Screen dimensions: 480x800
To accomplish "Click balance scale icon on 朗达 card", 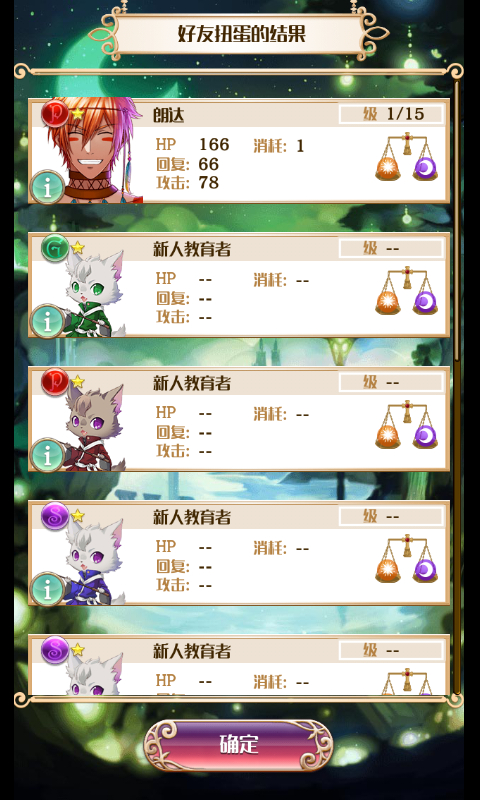I will [407, 157].
